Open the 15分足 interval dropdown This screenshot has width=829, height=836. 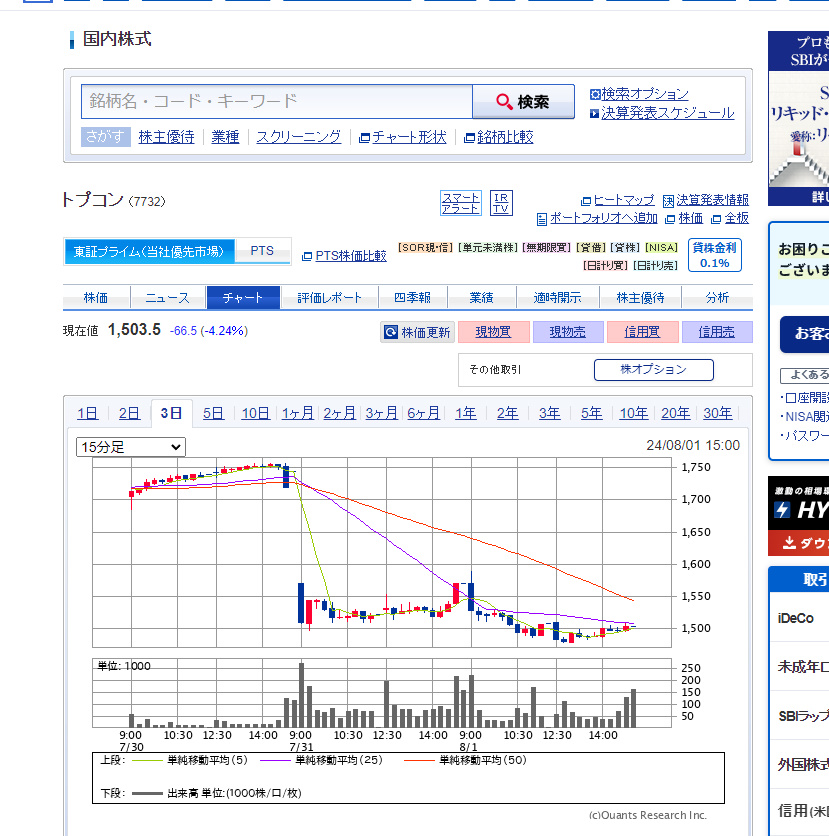pyautogui.click(x=131, y=447)
